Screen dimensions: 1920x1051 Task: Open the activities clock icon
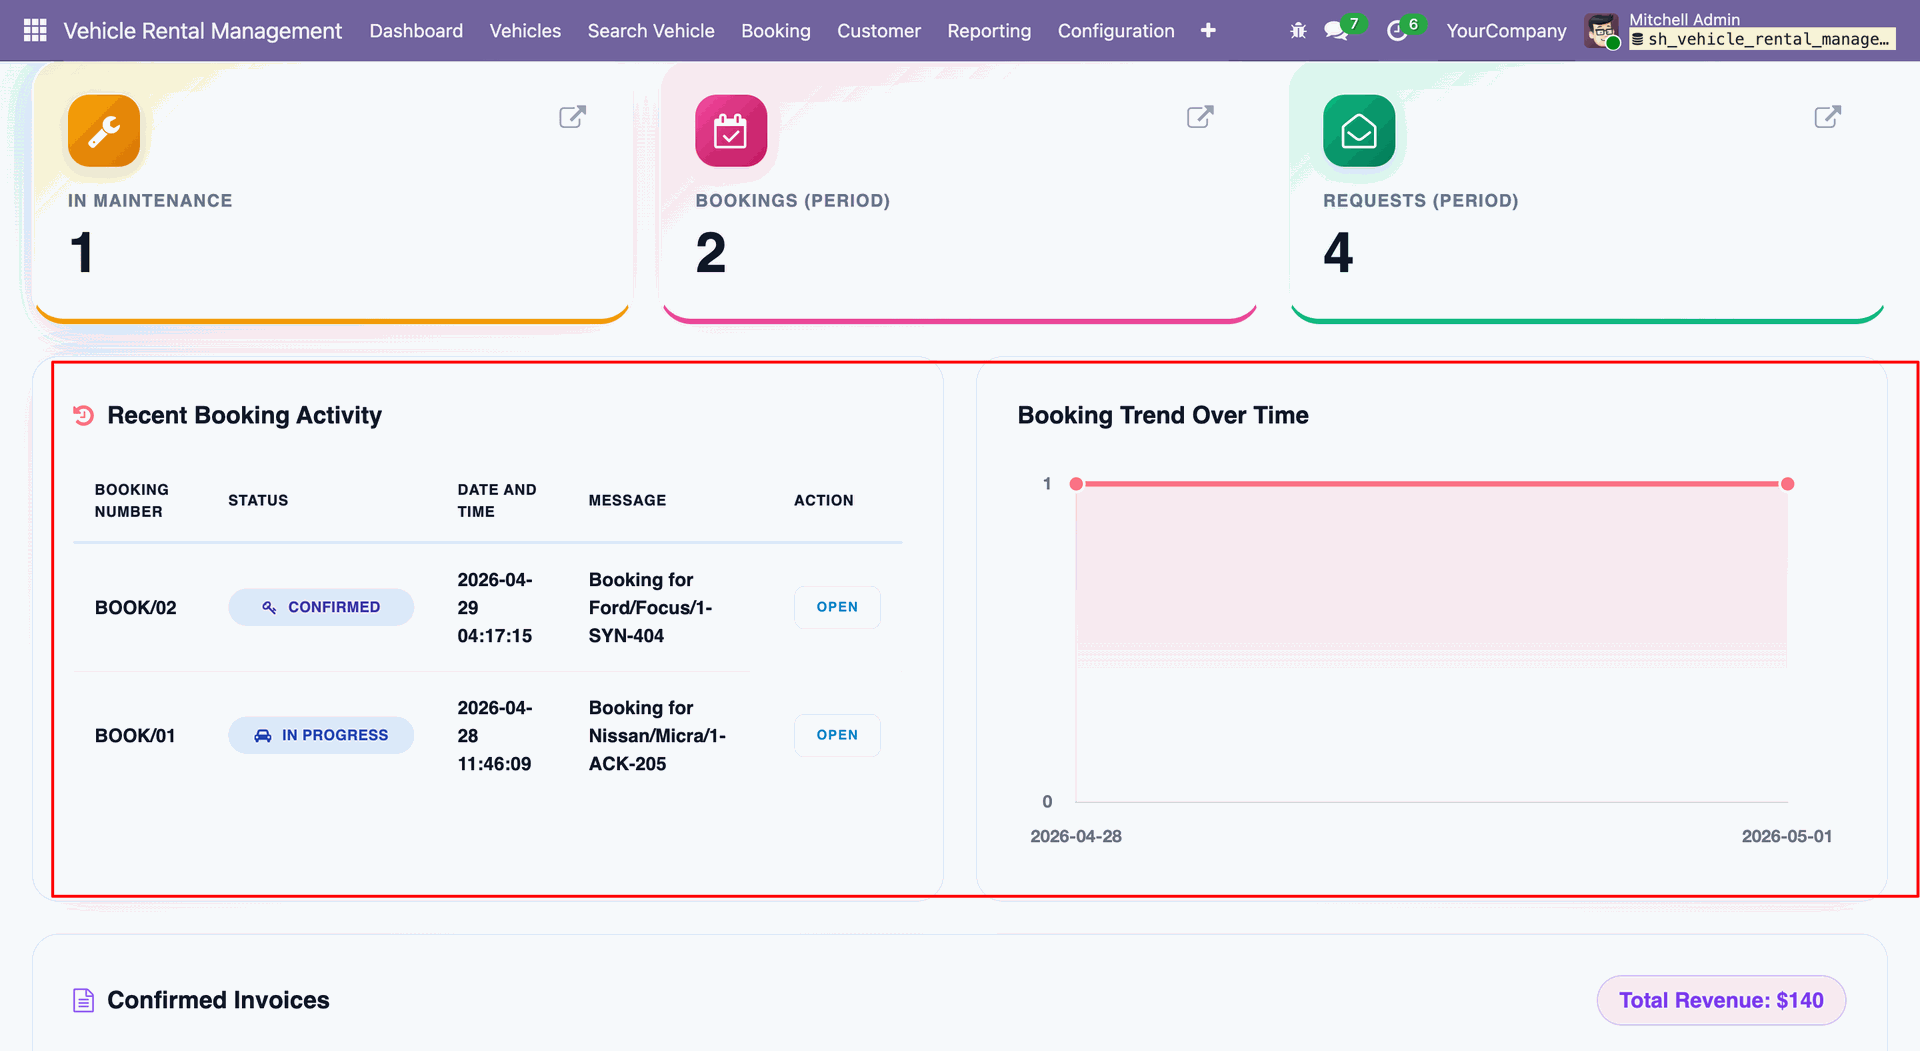tap(1397, 31)
